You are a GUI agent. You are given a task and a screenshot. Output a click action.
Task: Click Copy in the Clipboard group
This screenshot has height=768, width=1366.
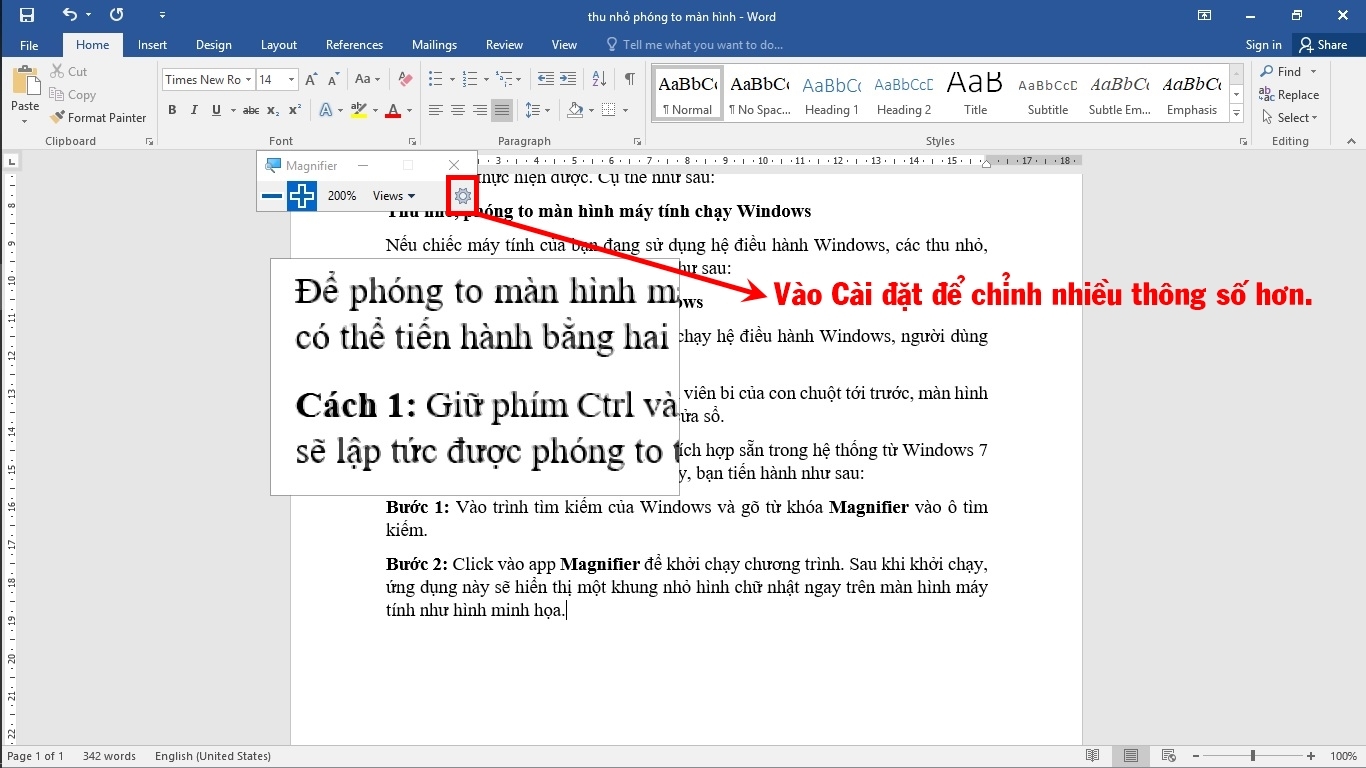tap(72, 95)
